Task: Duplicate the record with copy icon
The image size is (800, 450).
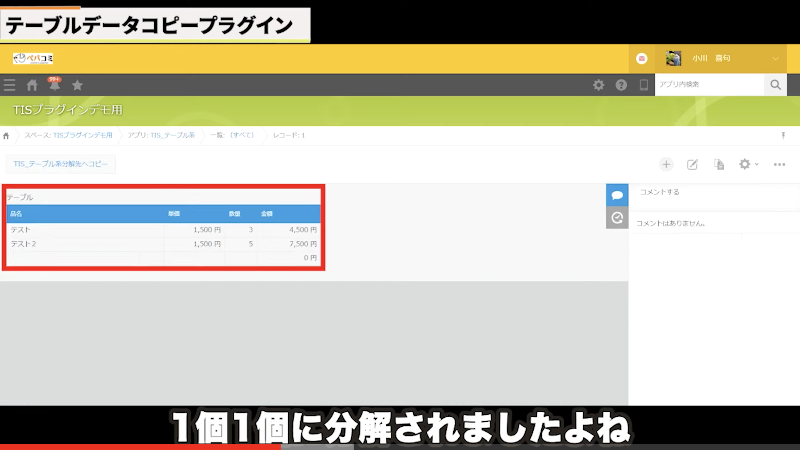Action: pyautogui.click(x=718, y=164)
